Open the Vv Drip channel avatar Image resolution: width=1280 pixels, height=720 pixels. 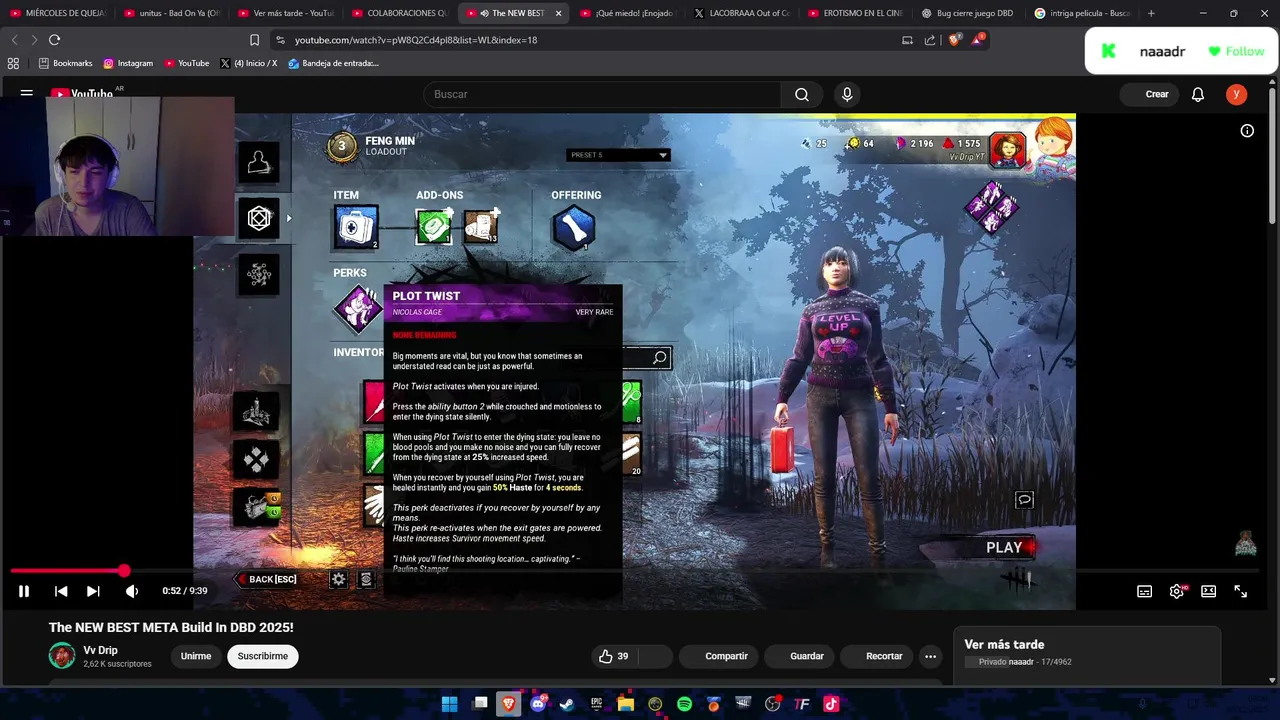point(62,656)
